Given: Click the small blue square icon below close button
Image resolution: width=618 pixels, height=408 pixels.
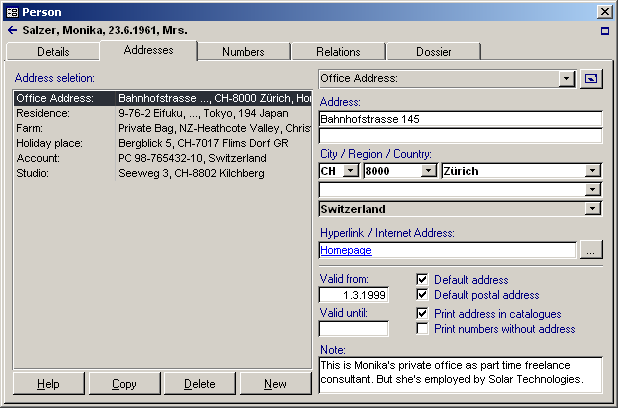Looking at the screenshot, I should 604,31.
